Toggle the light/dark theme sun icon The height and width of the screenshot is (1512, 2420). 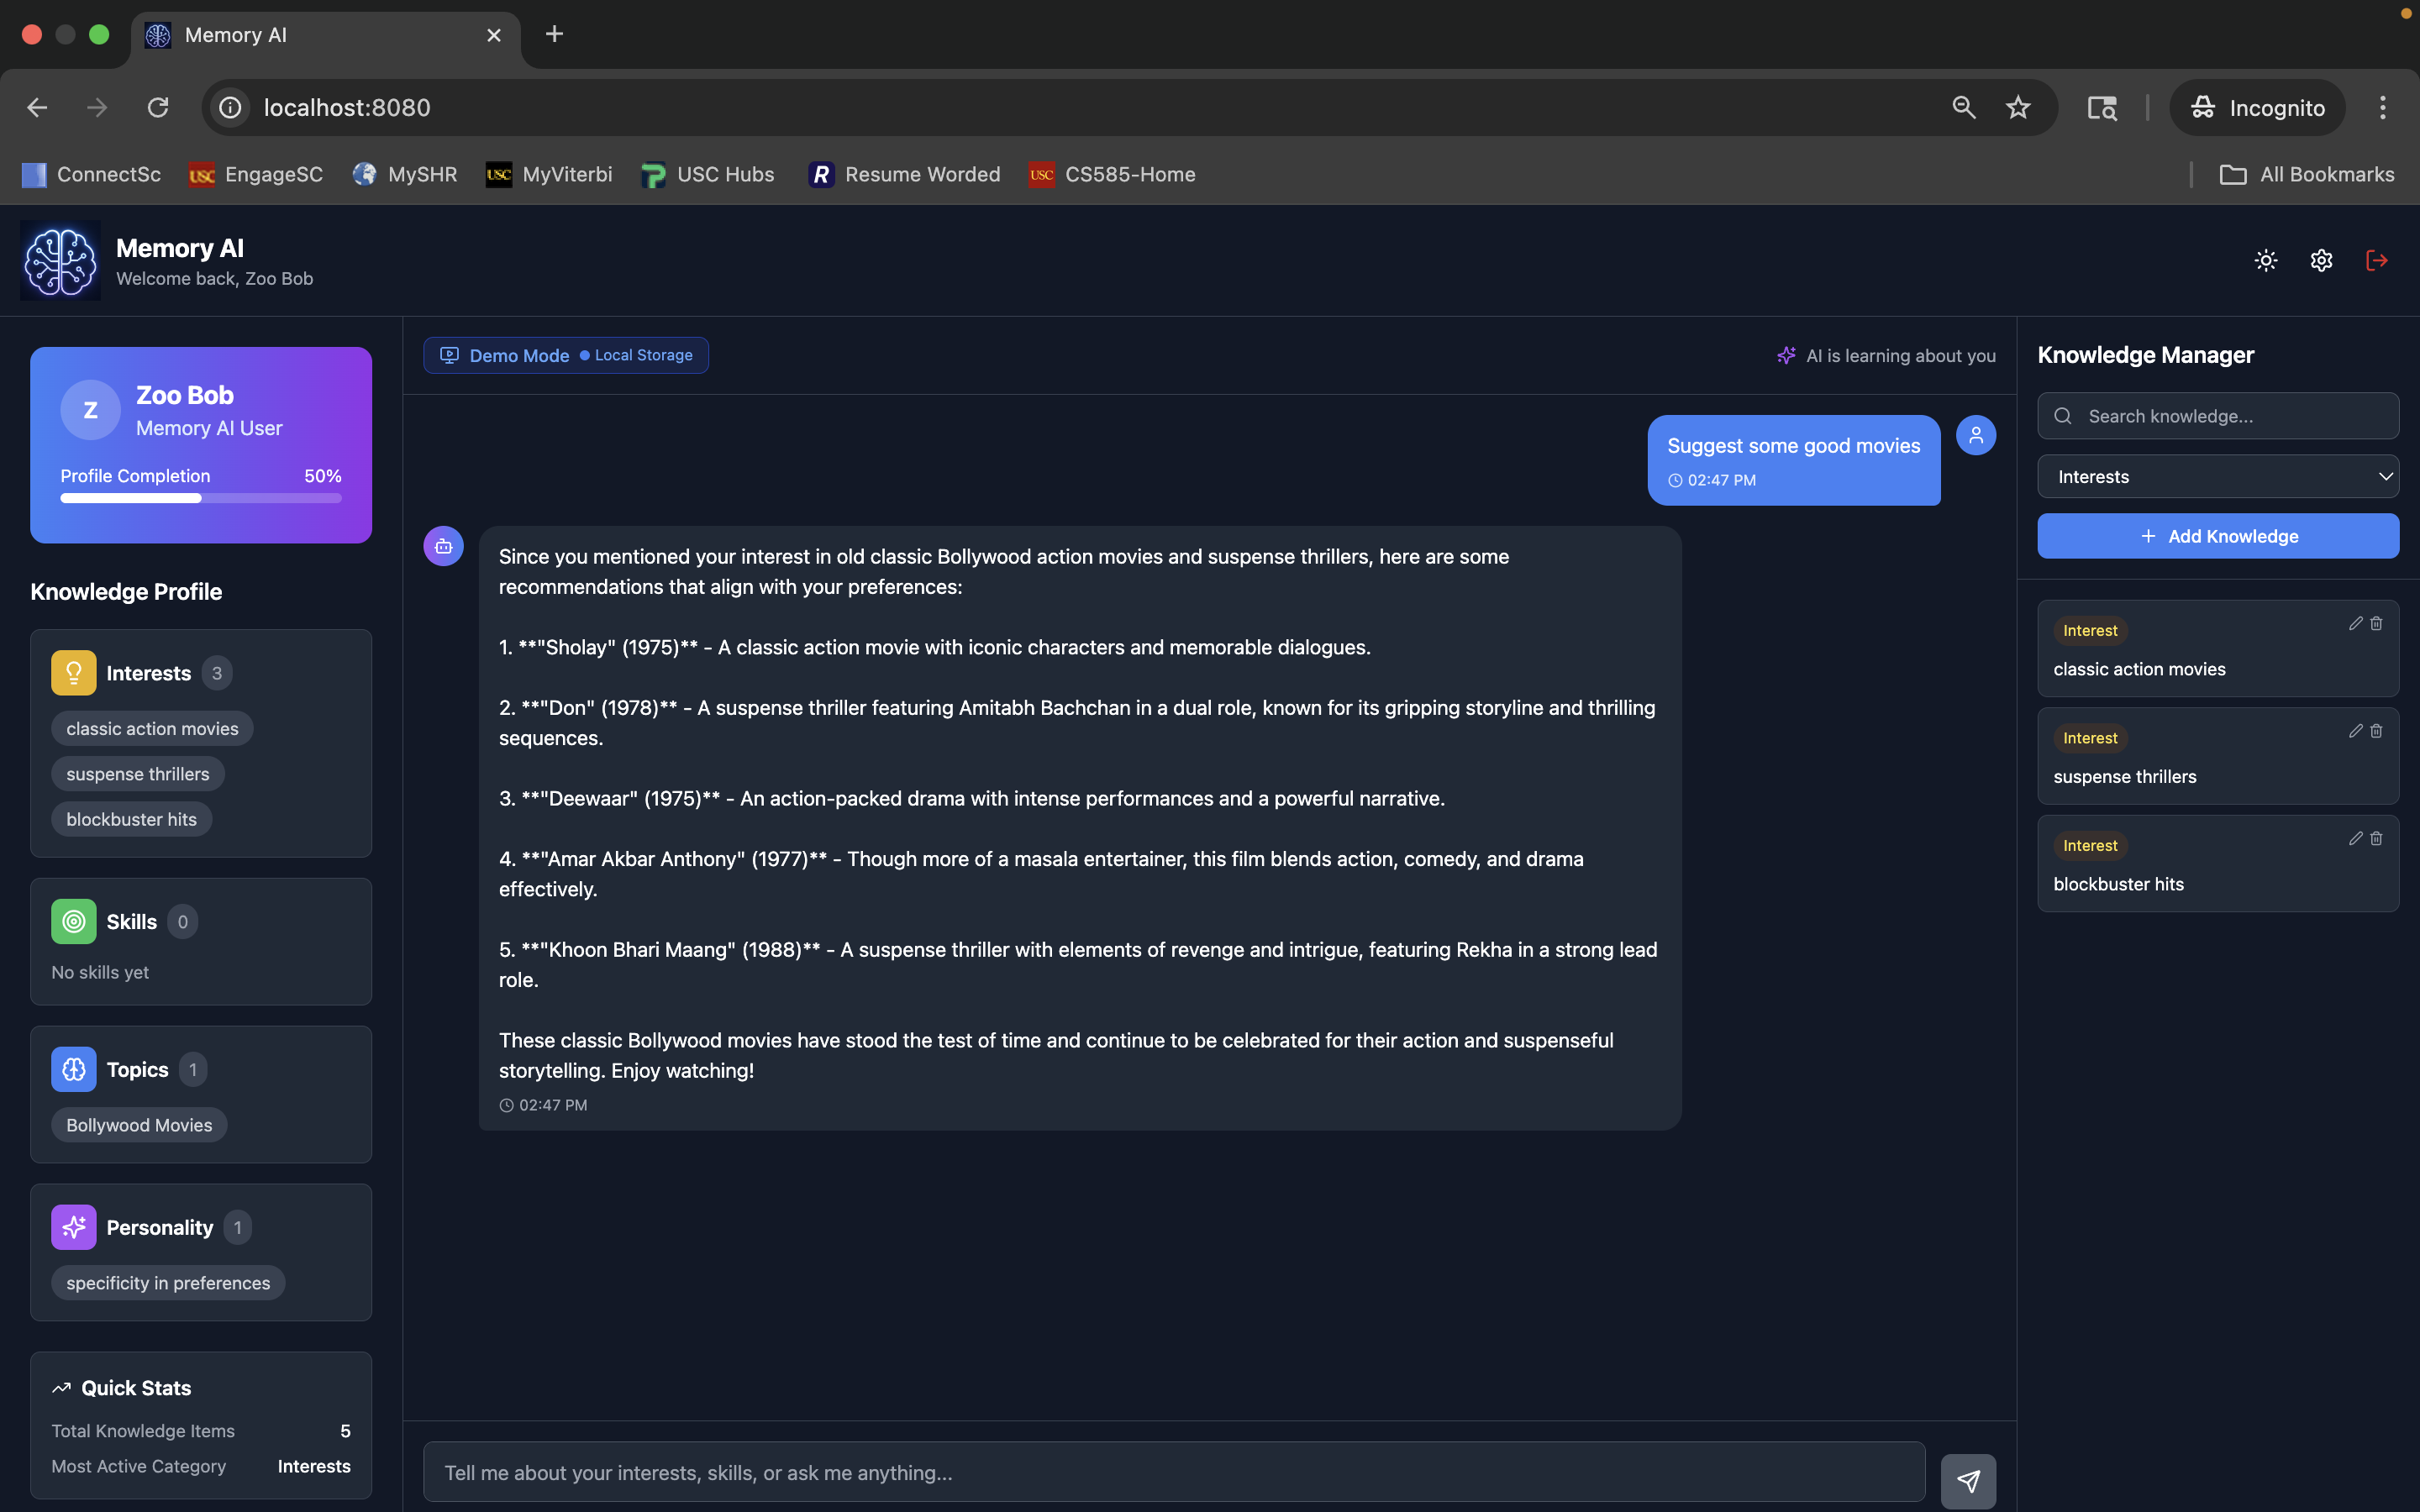pos(2266,261)
